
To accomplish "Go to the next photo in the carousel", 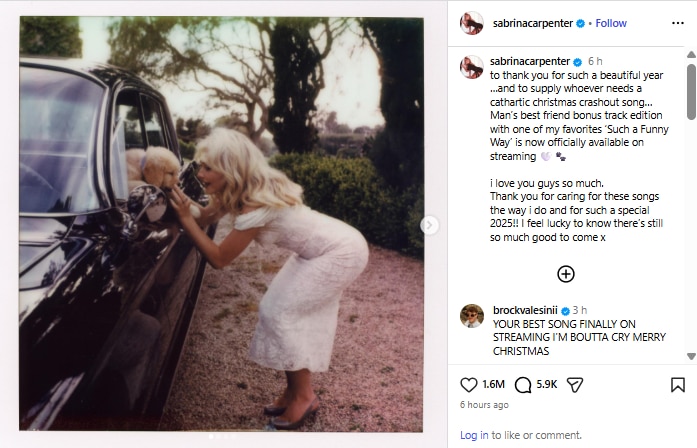I will point(430,225).
